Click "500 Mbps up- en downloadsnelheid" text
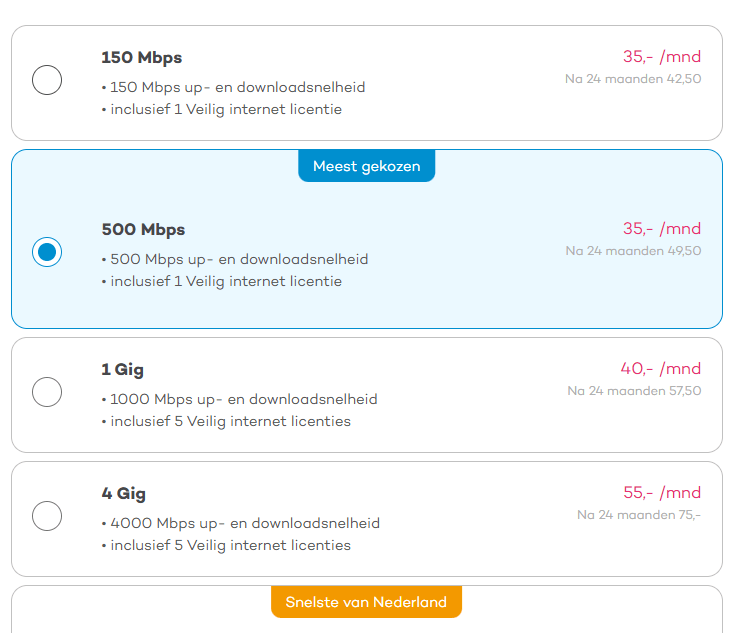The image size is (754, 633). [x=239, y=260]
